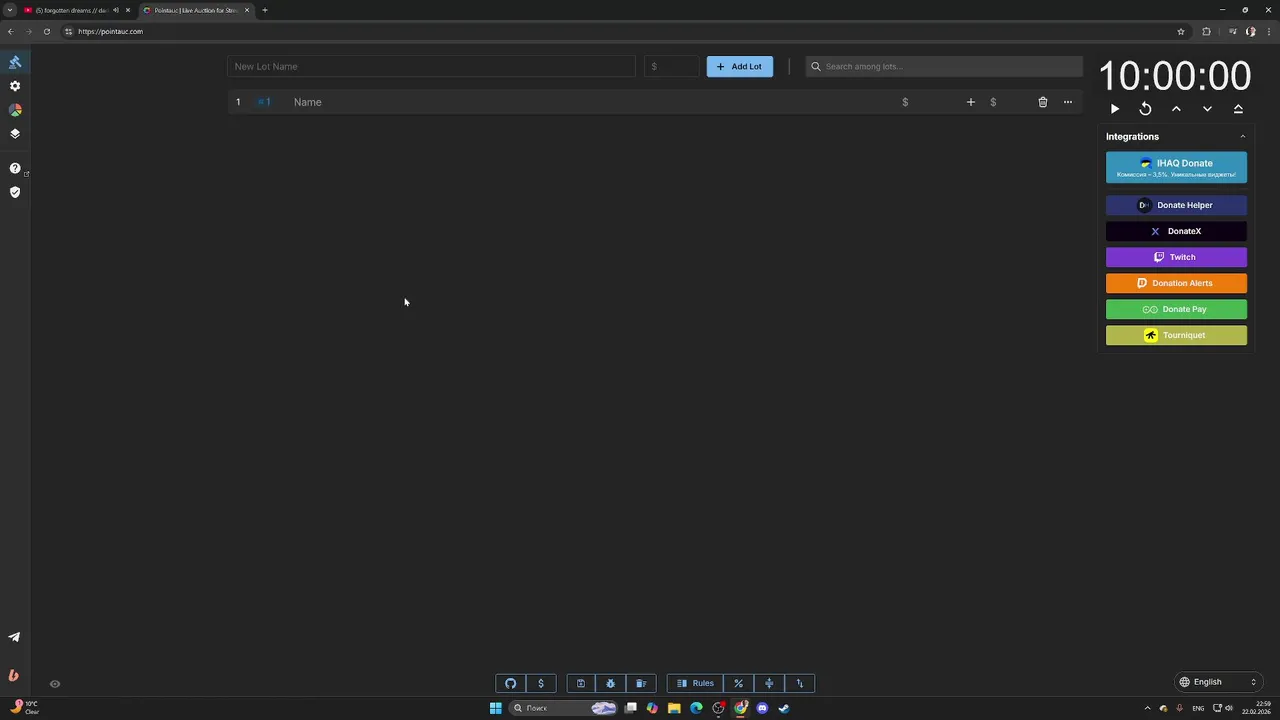
Task: Open the help question mark icon
Action: point(15,168)
